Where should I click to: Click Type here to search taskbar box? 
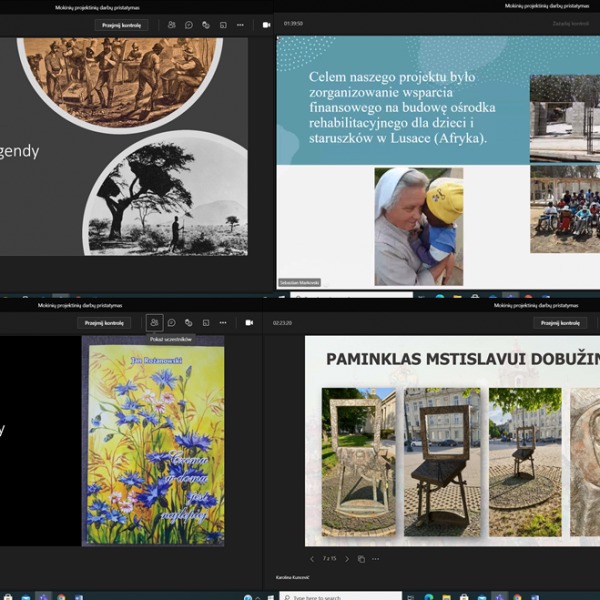tap(341, 596)
